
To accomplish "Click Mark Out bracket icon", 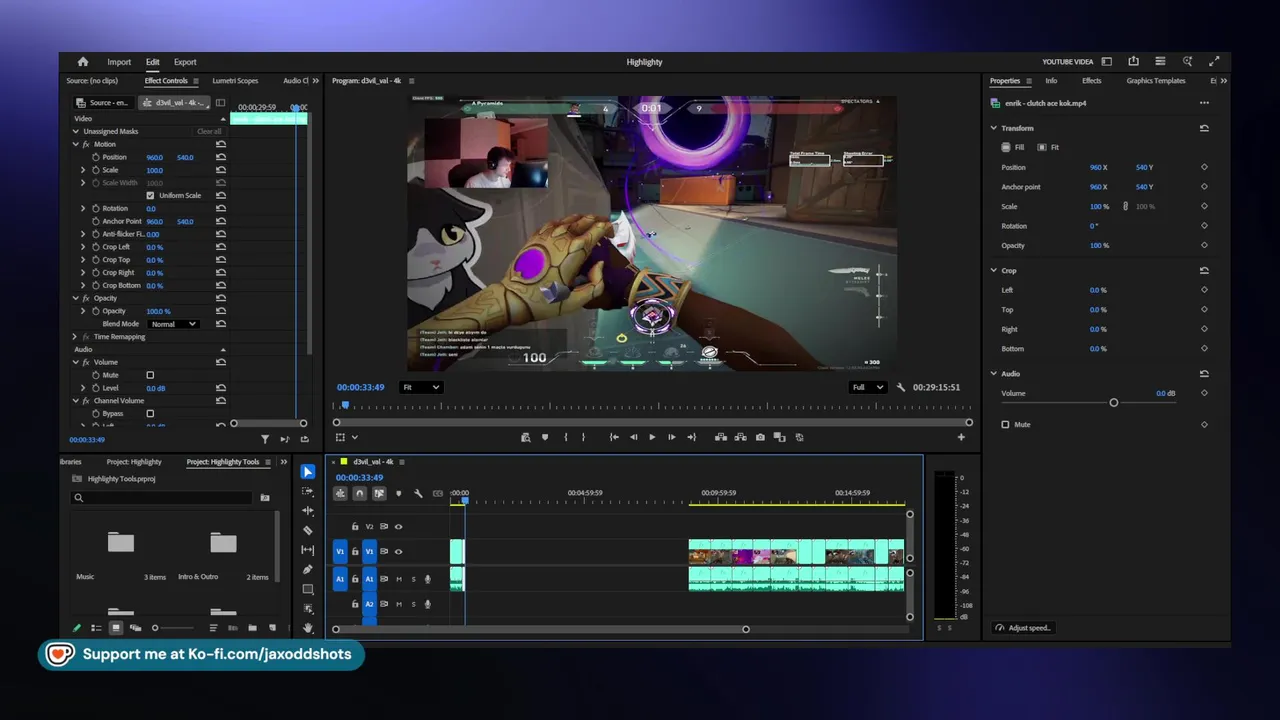I will pyautogui.click(x=584, y=437).
